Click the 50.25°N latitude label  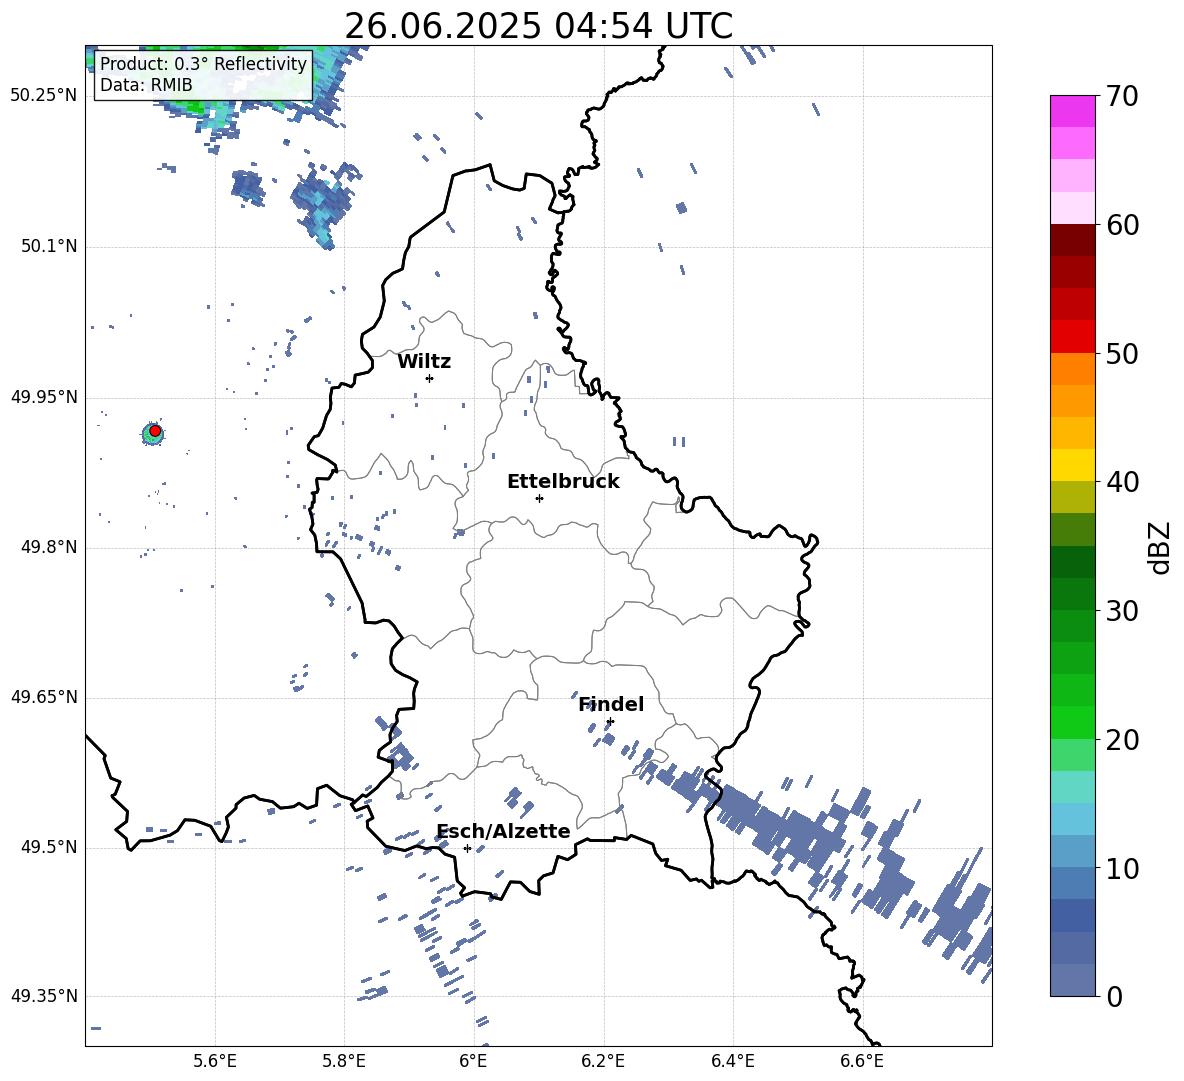[44, 96]
